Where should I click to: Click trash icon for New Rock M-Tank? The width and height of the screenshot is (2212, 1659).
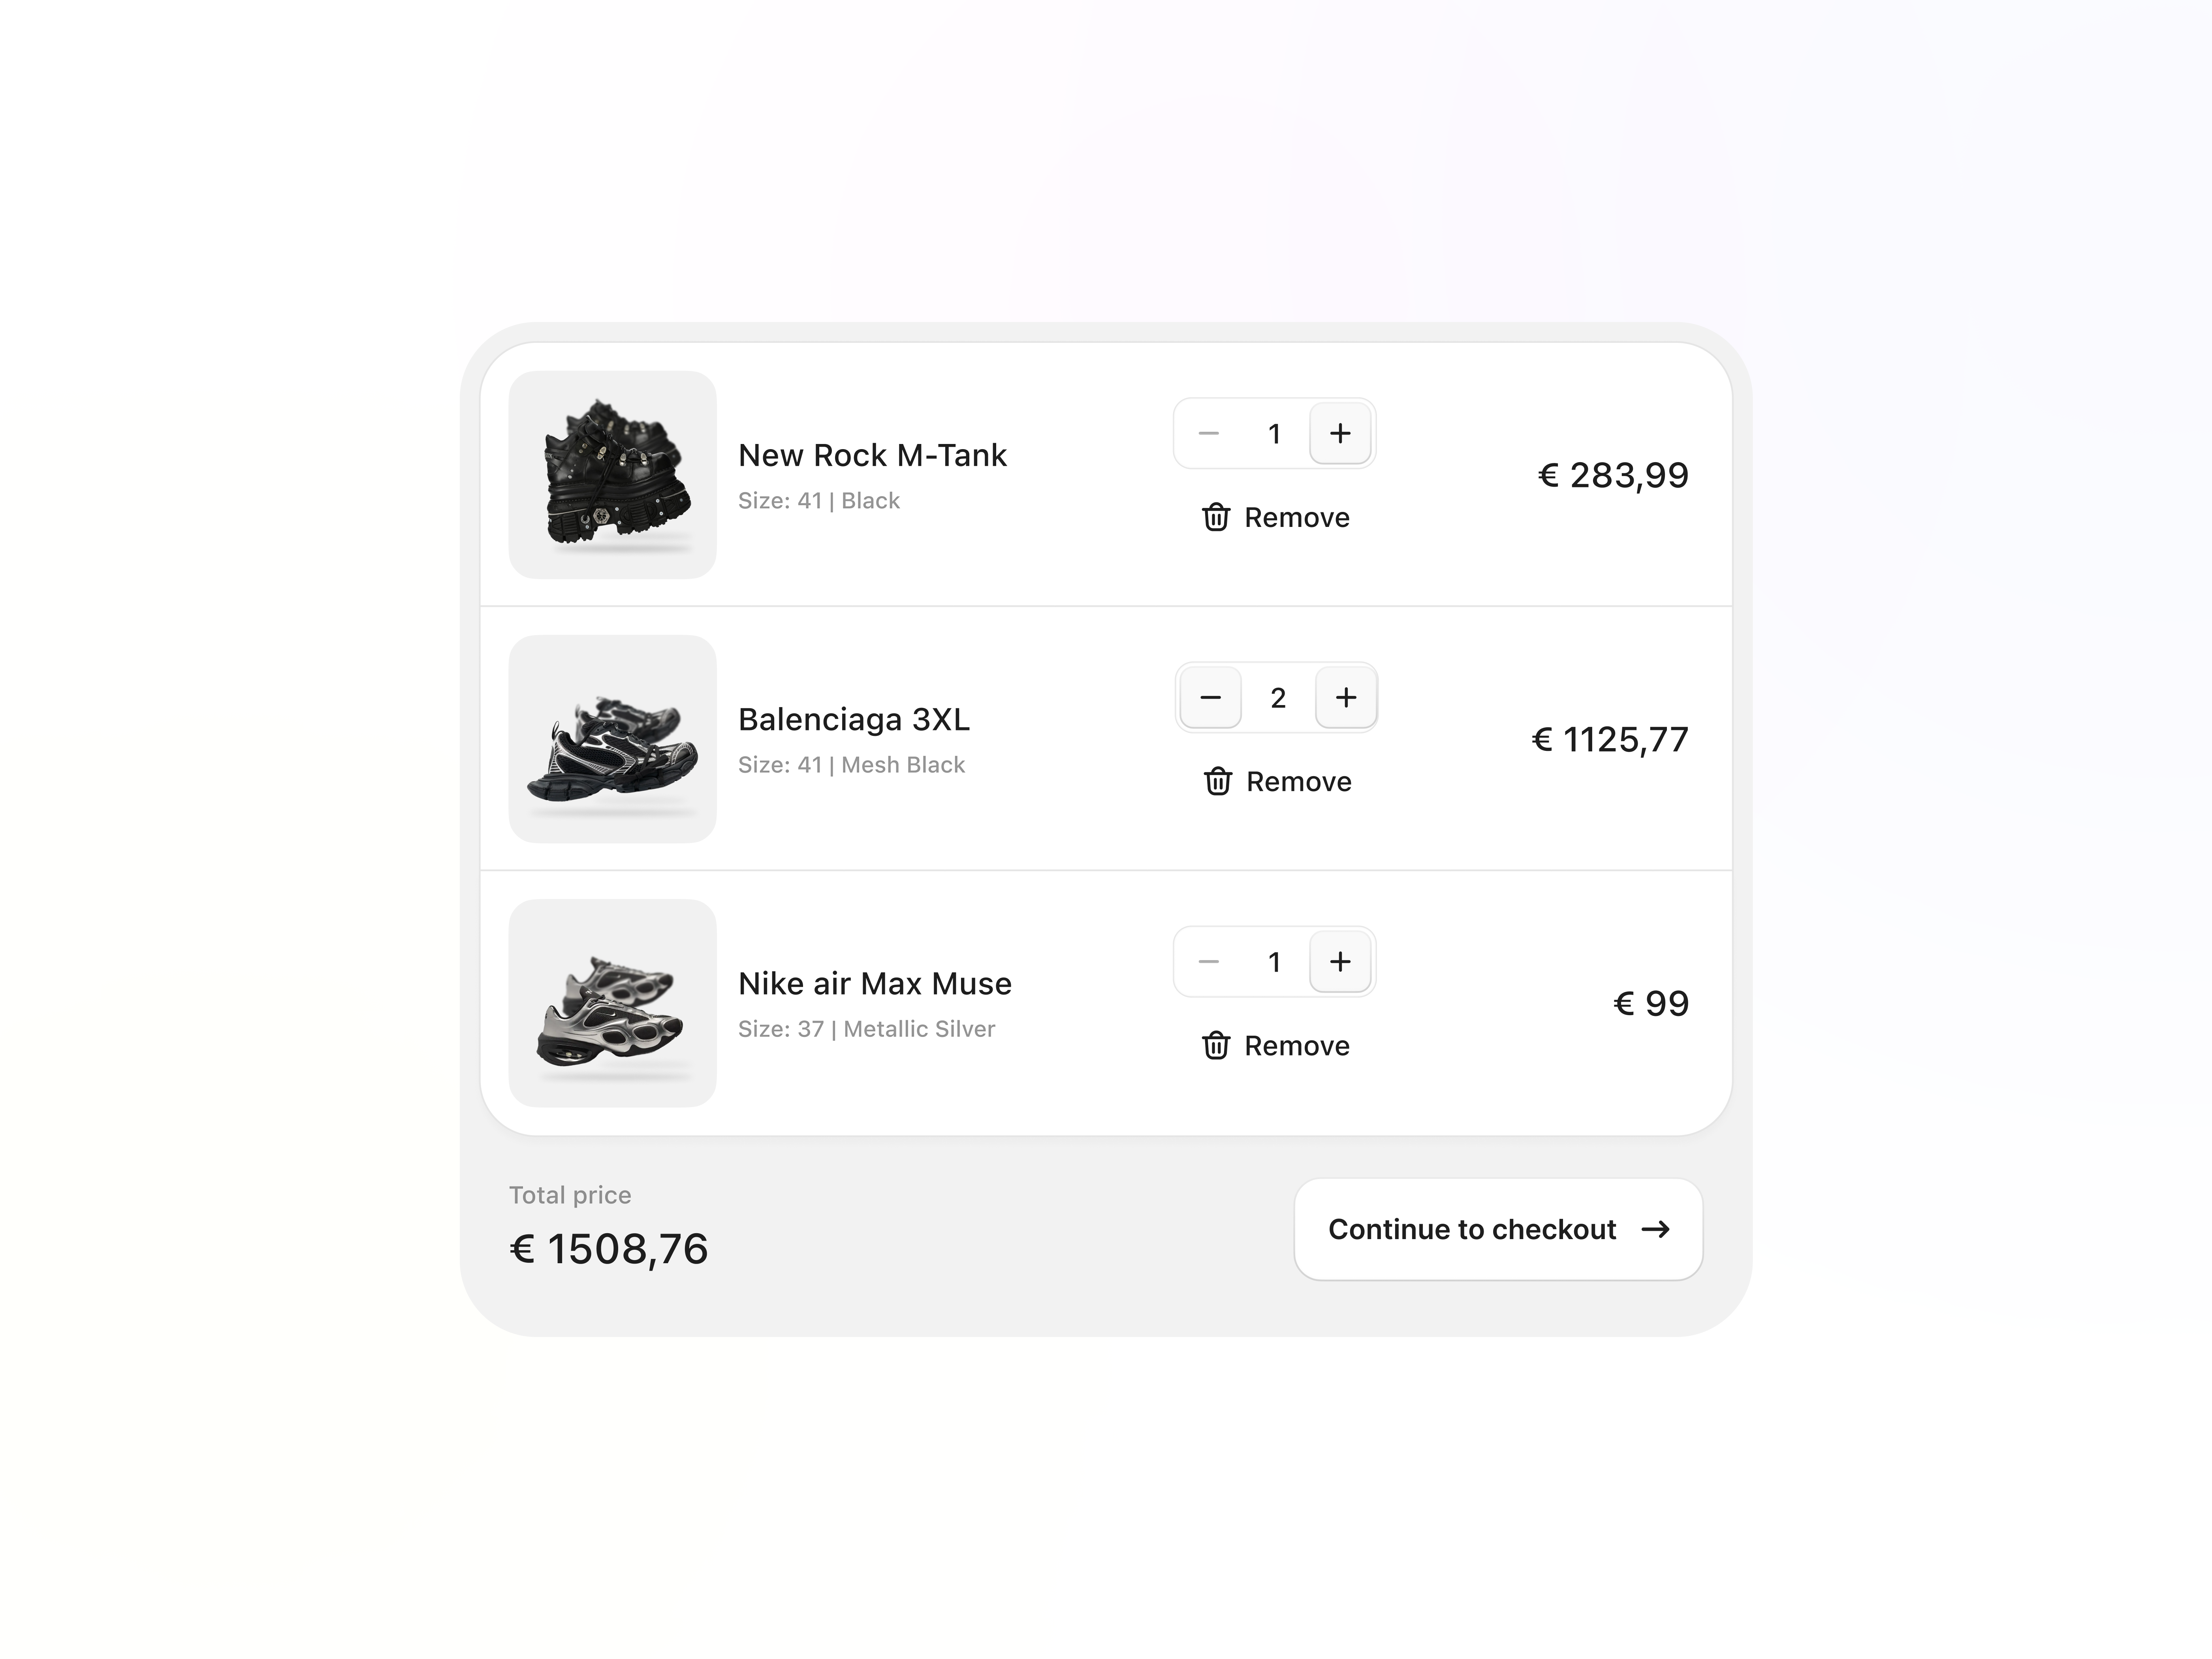(1216, 517)
